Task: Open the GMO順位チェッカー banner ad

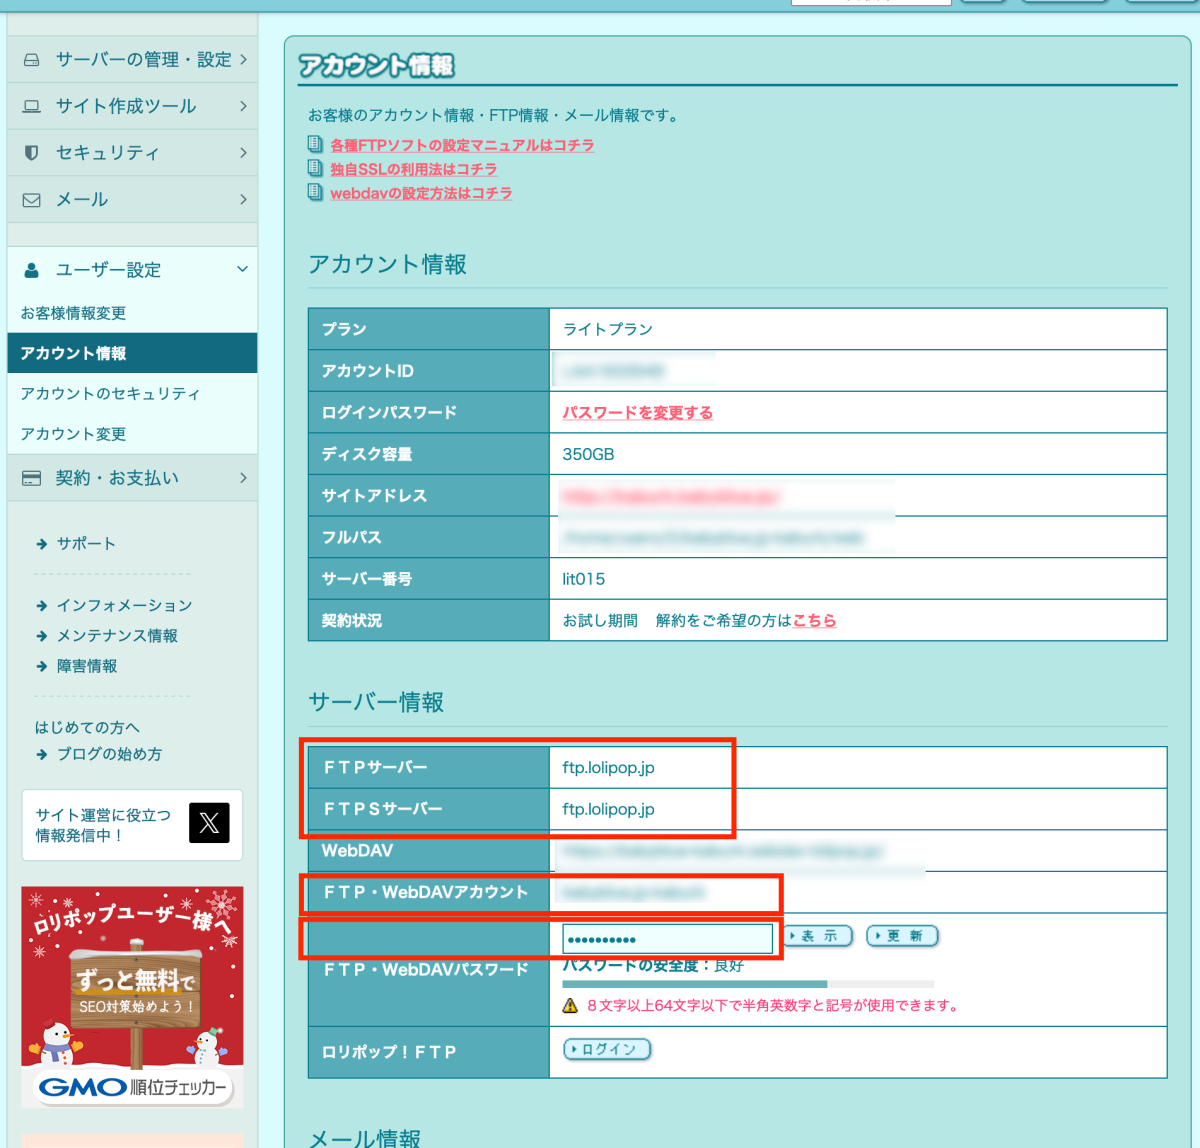Action: (x=132, y=996)
